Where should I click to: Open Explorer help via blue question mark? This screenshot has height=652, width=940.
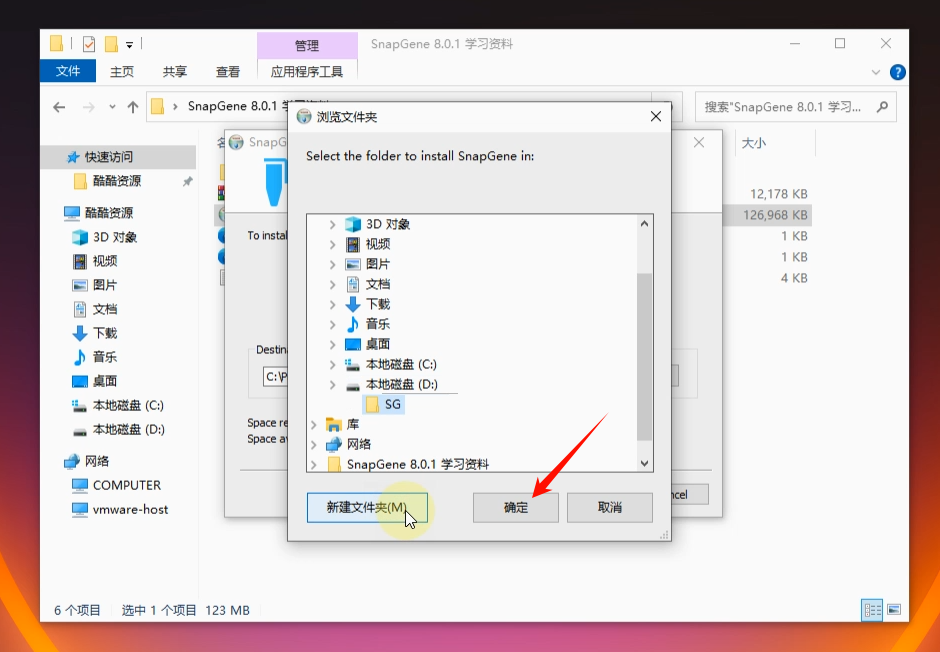click(x=898, y=72)
